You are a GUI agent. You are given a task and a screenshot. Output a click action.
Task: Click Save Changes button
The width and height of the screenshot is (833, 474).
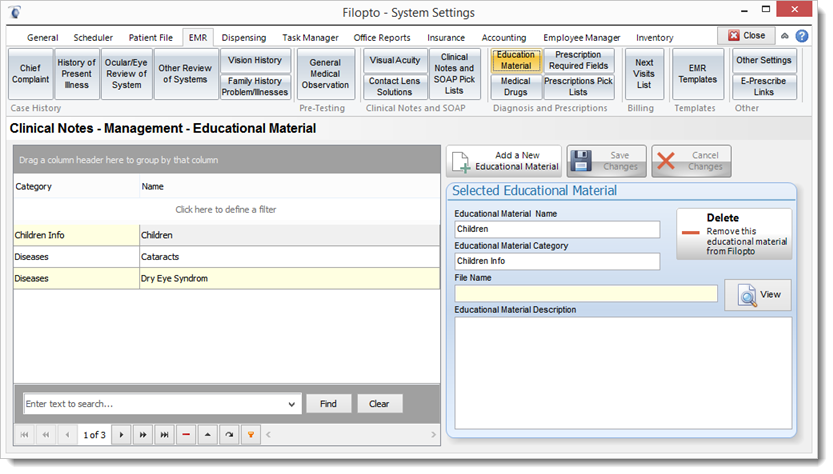(606, 161)
